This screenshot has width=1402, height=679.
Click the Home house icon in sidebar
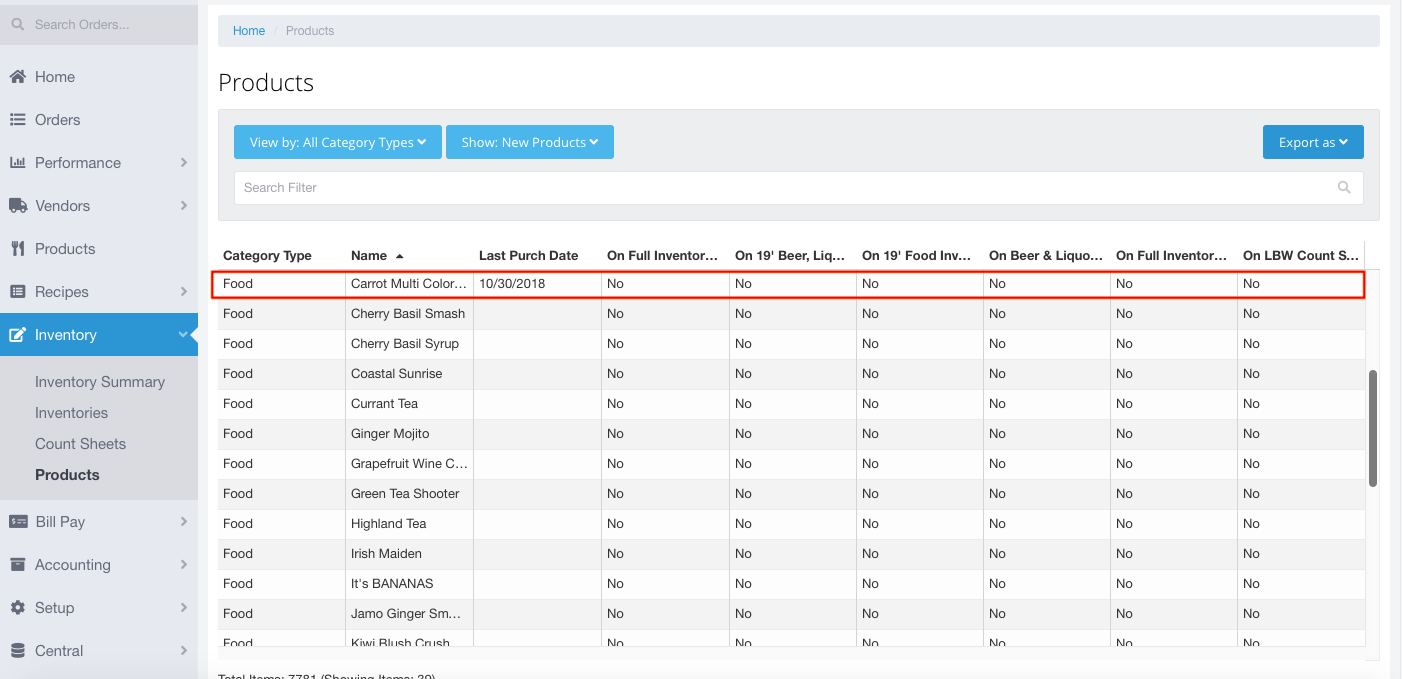[18, 77]
